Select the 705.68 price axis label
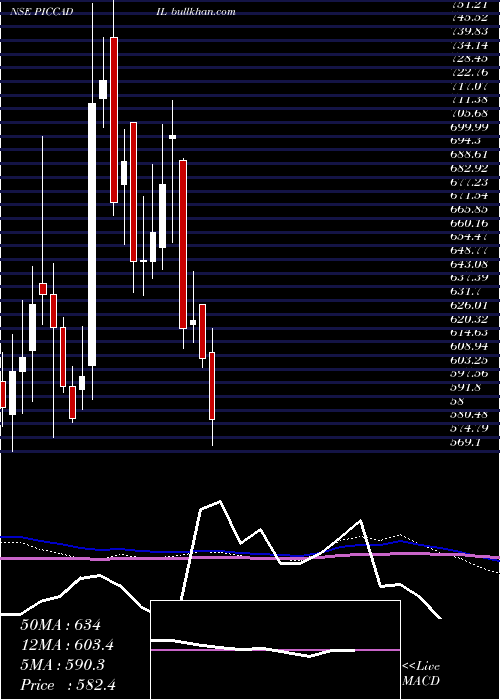The width and height of the screenshot is (500, 700). [x=469, y=113]
